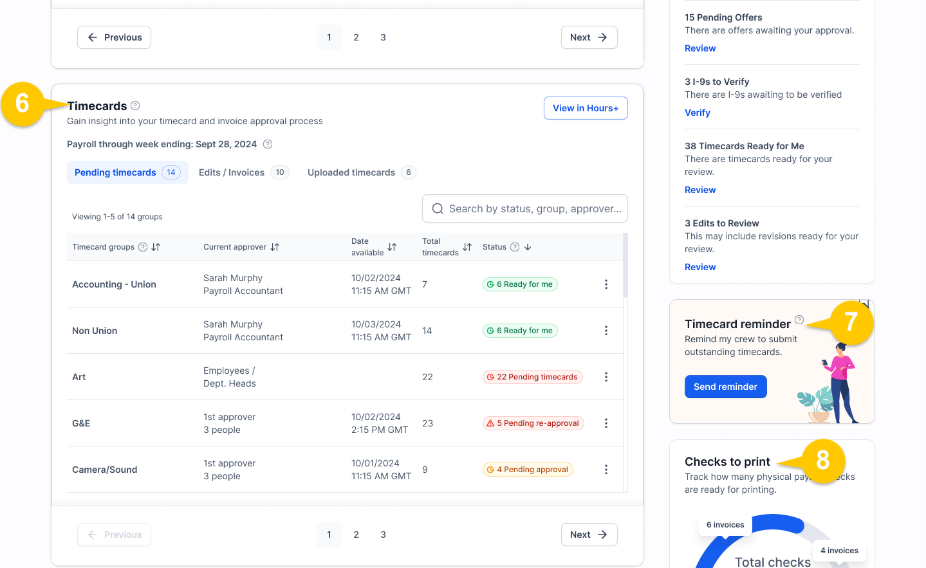Click top Previous pagination button
Image resolution: width=926 pixels, height=568 pixels.
tap(114, 37)
